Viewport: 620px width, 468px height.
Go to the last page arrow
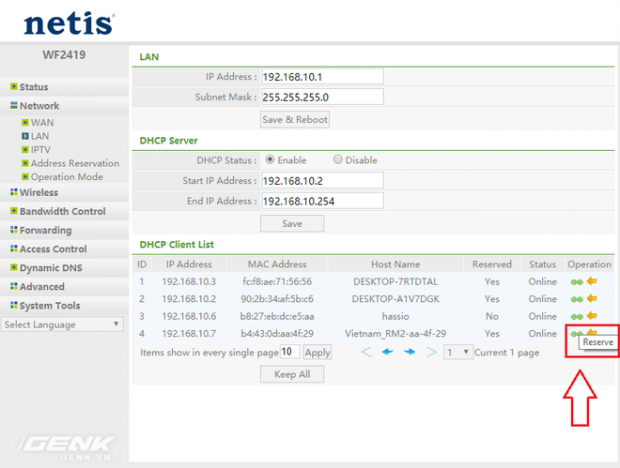431,352
